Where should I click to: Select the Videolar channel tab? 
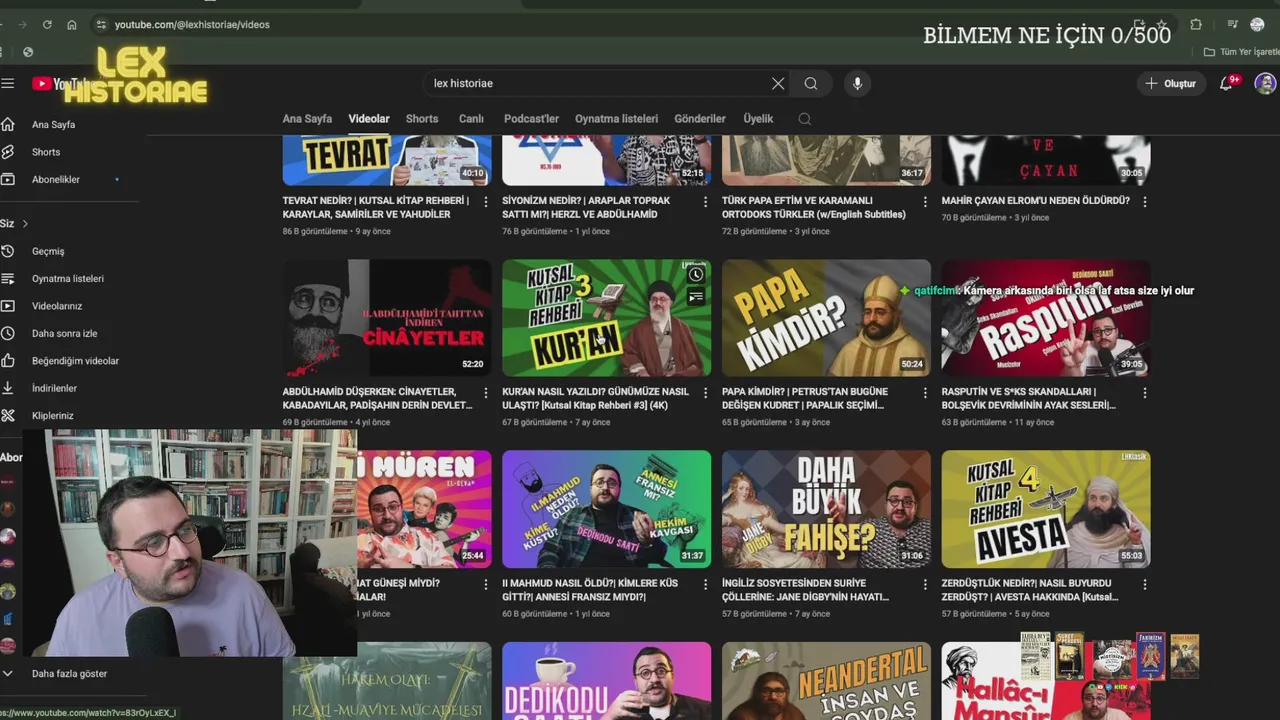(369, 119)
